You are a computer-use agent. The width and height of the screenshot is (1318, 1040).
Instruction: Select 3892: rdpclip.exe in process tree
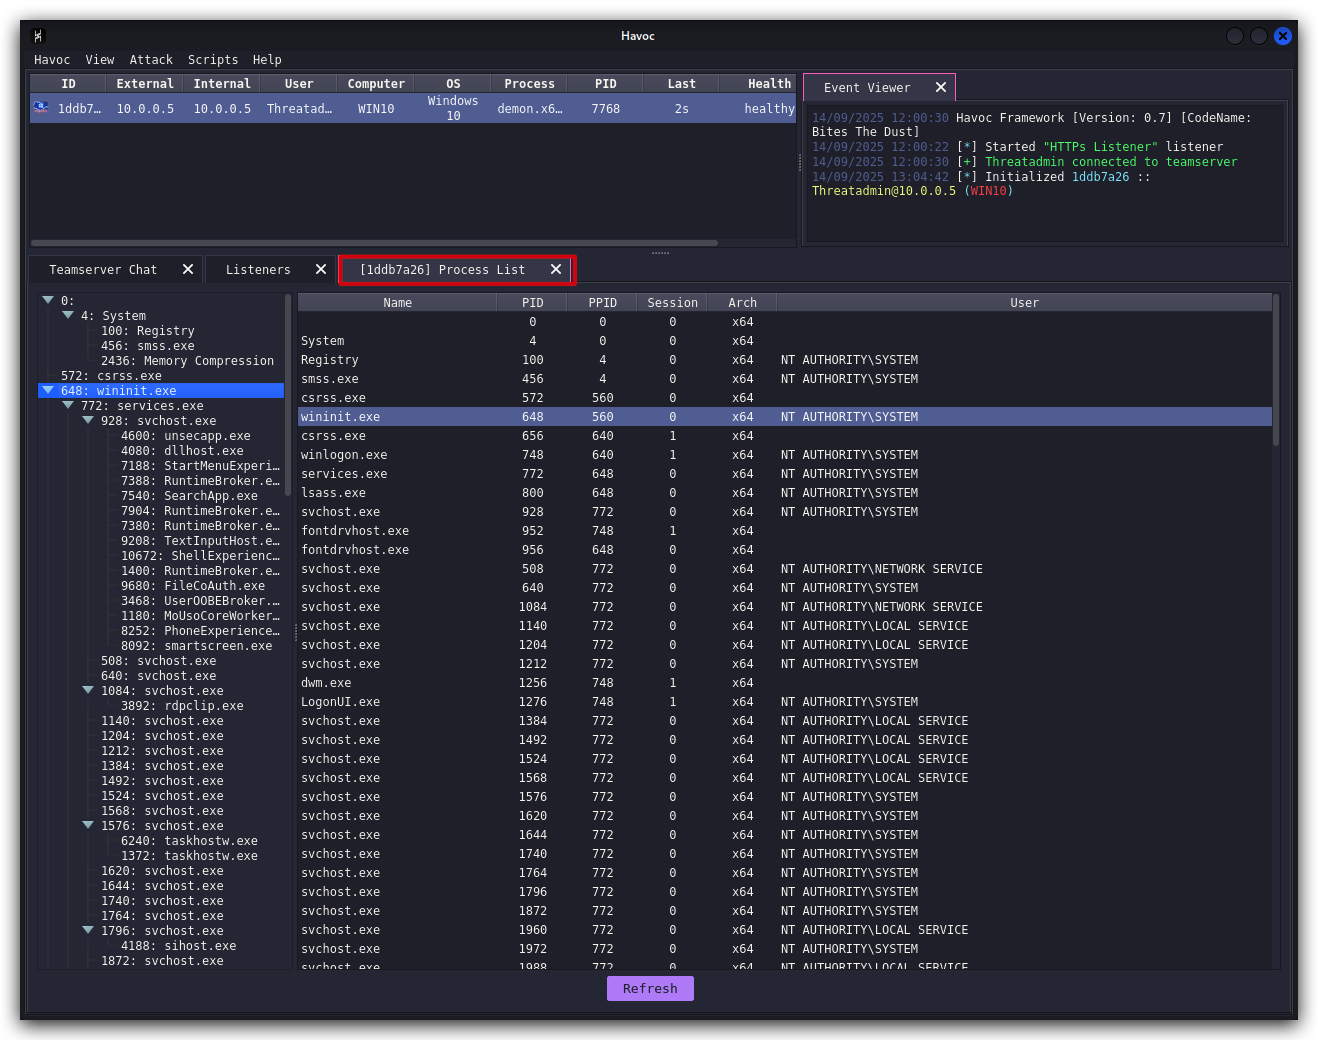tap(182, 706)
